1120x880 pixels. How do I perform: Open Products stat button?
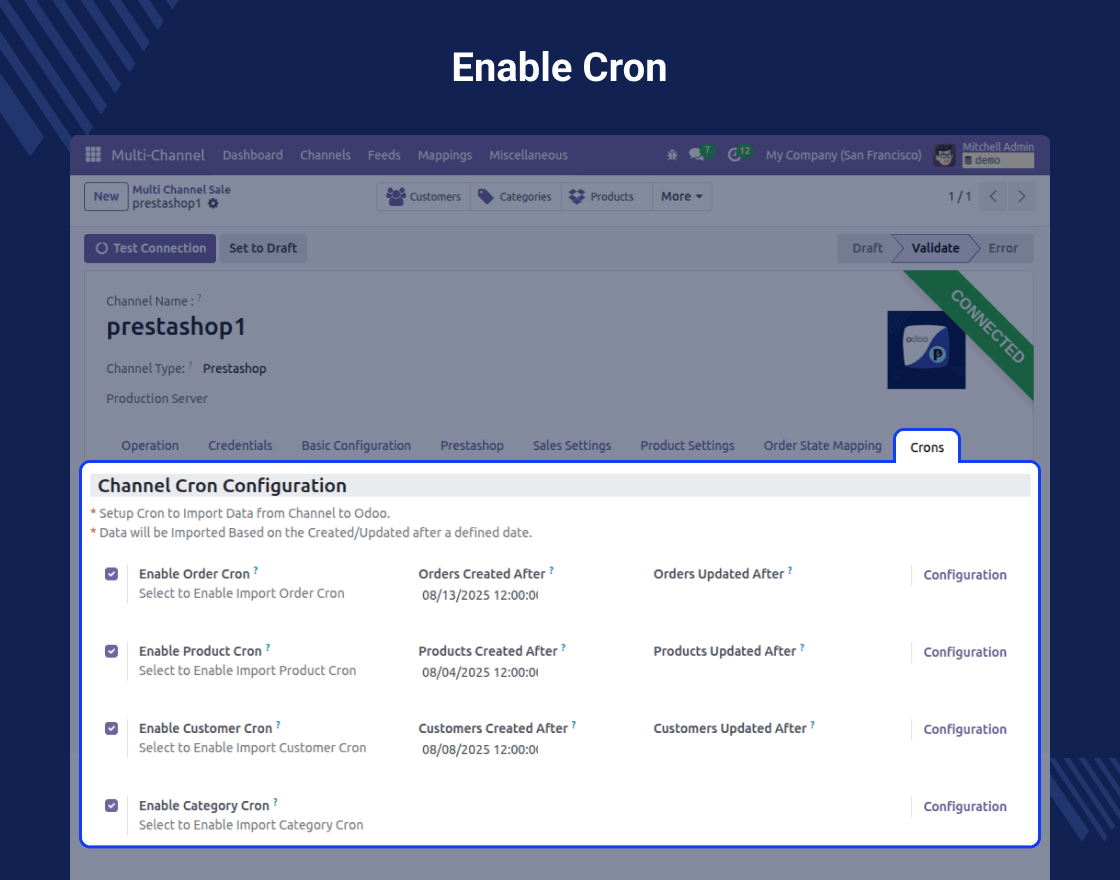pos(606,196)
